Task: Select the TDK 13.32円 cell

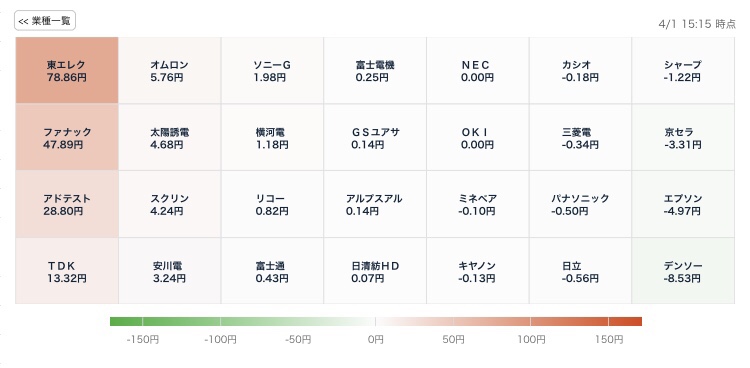Action: pos(67,271)
